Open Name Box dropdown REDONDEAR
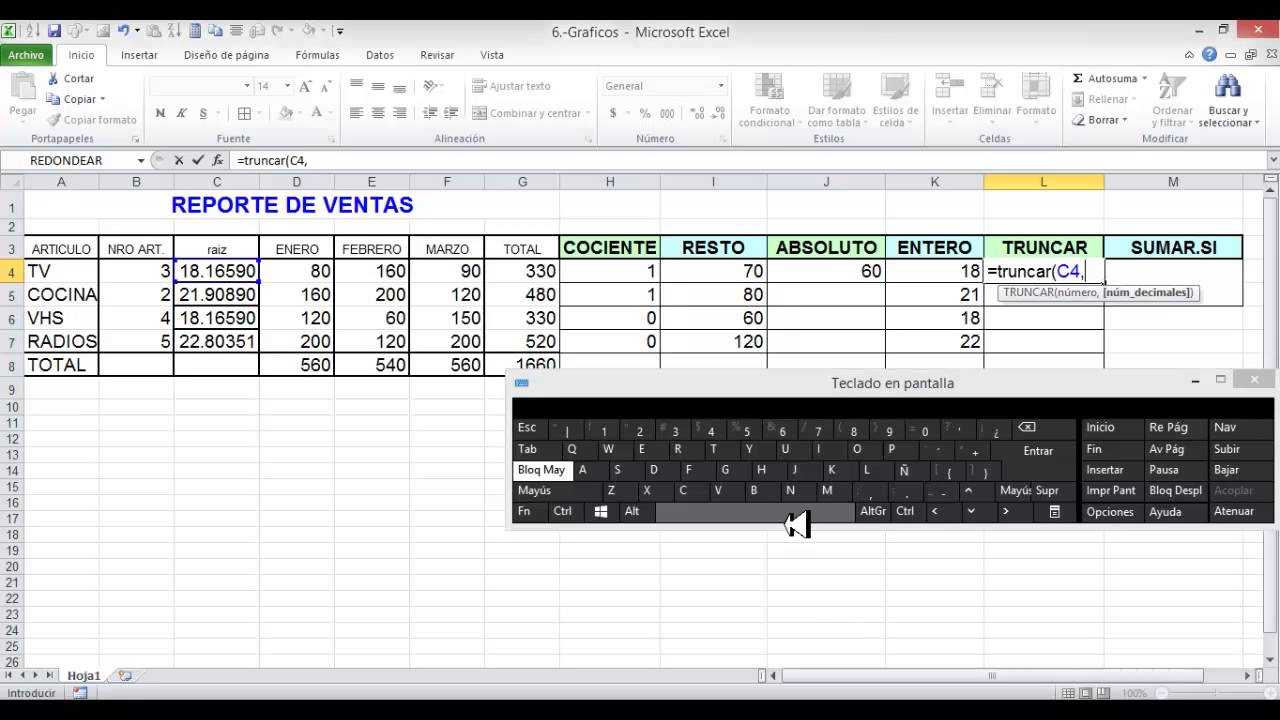The height and width of the screenshot is (720, 1280). tap(141, 160)
